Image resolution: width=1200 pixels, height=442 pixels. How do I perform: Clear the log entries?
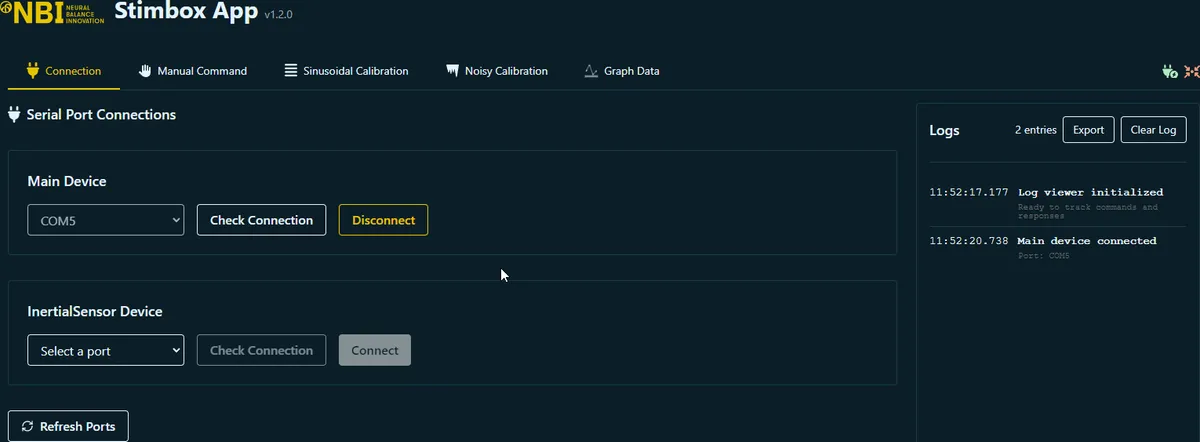point(1153,130)
